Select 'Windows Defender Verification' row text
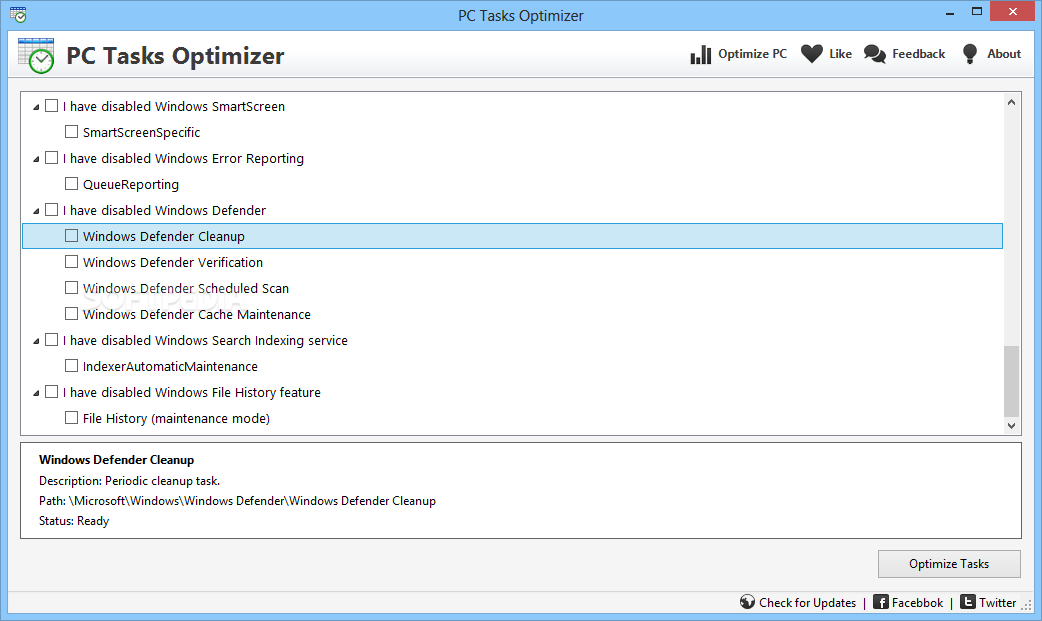Image resolution: width=1042 pixels, height=621 pixels. (x=173, y=262)
